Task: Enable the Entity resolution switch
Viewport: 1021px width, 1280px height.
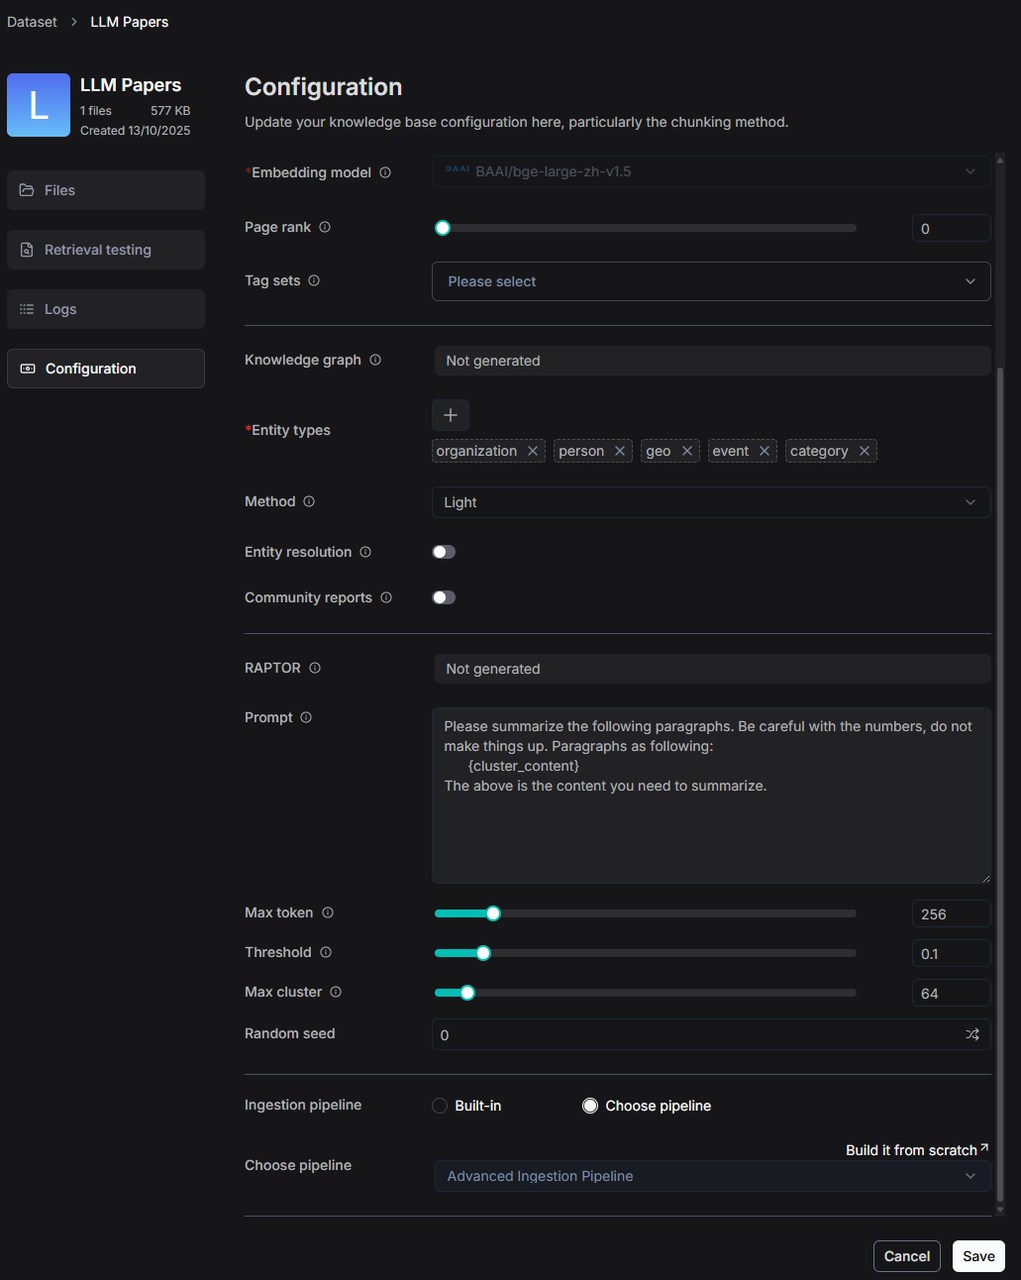Action: [x=444, y=552]
